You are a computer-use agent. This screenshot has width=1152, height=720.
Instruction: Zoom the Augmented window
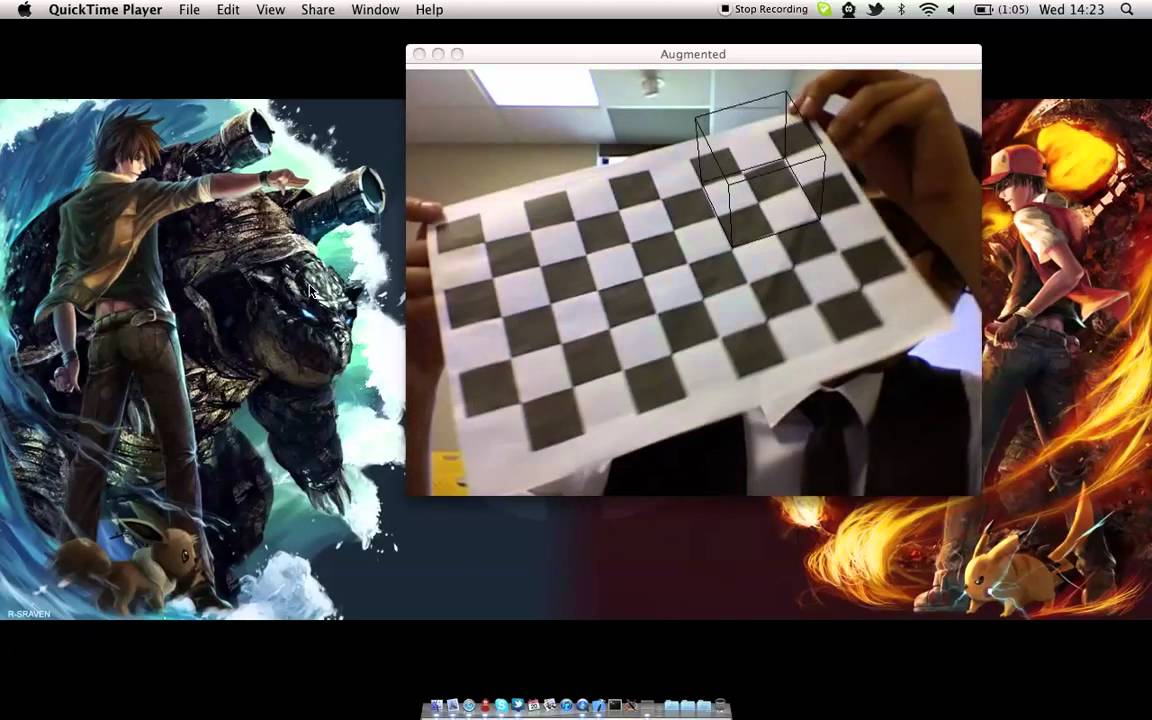[457, 54]
